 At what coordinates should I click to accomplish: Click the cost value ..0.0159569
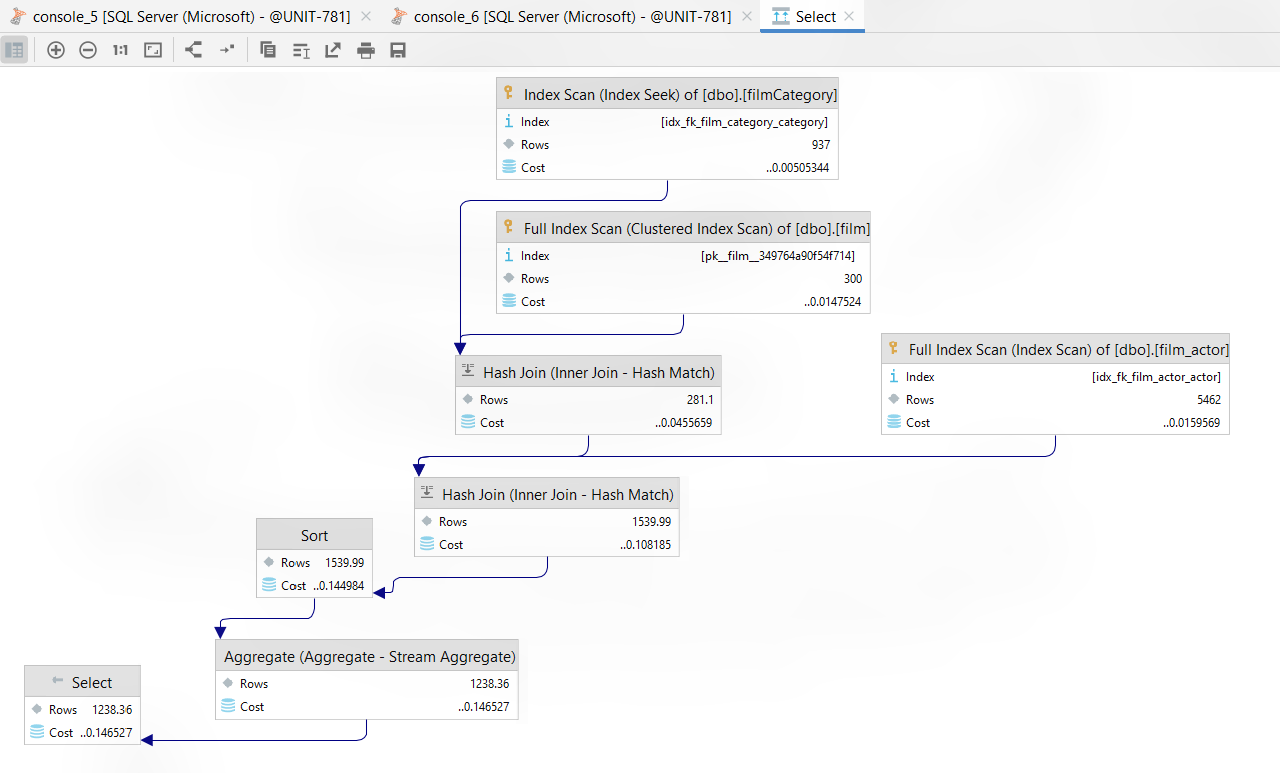tap(1192, 423)
